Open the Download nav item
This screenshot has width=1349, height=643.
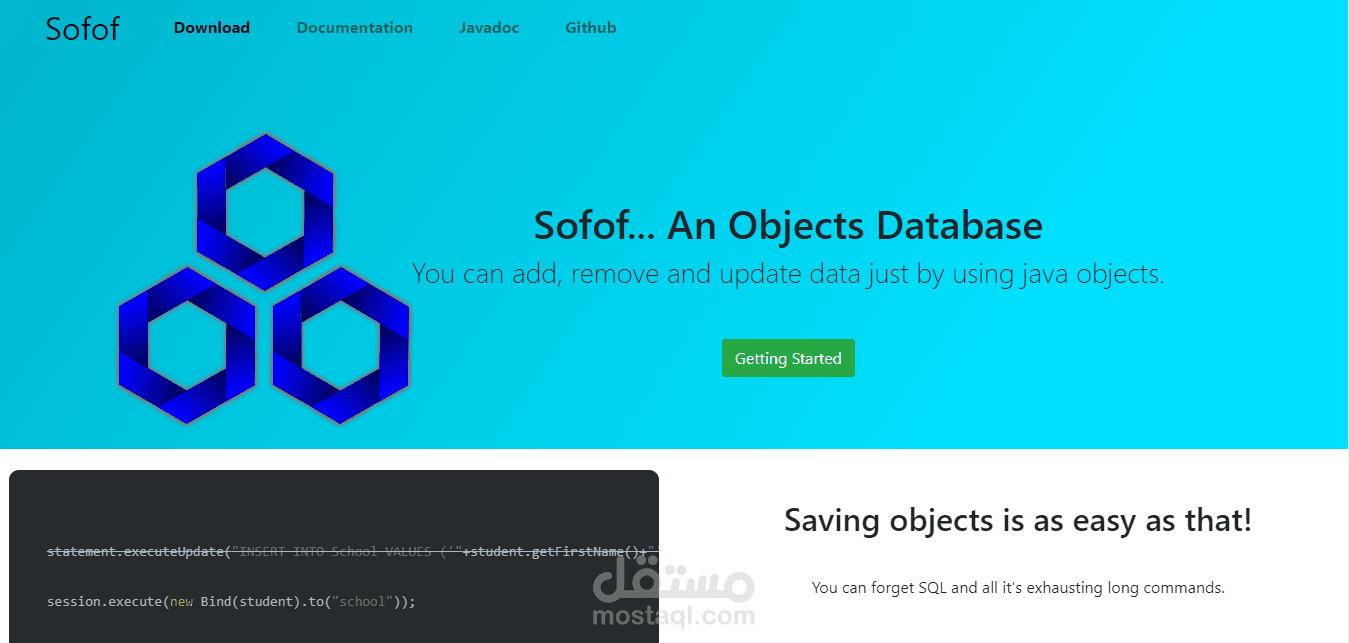point(212,28)
